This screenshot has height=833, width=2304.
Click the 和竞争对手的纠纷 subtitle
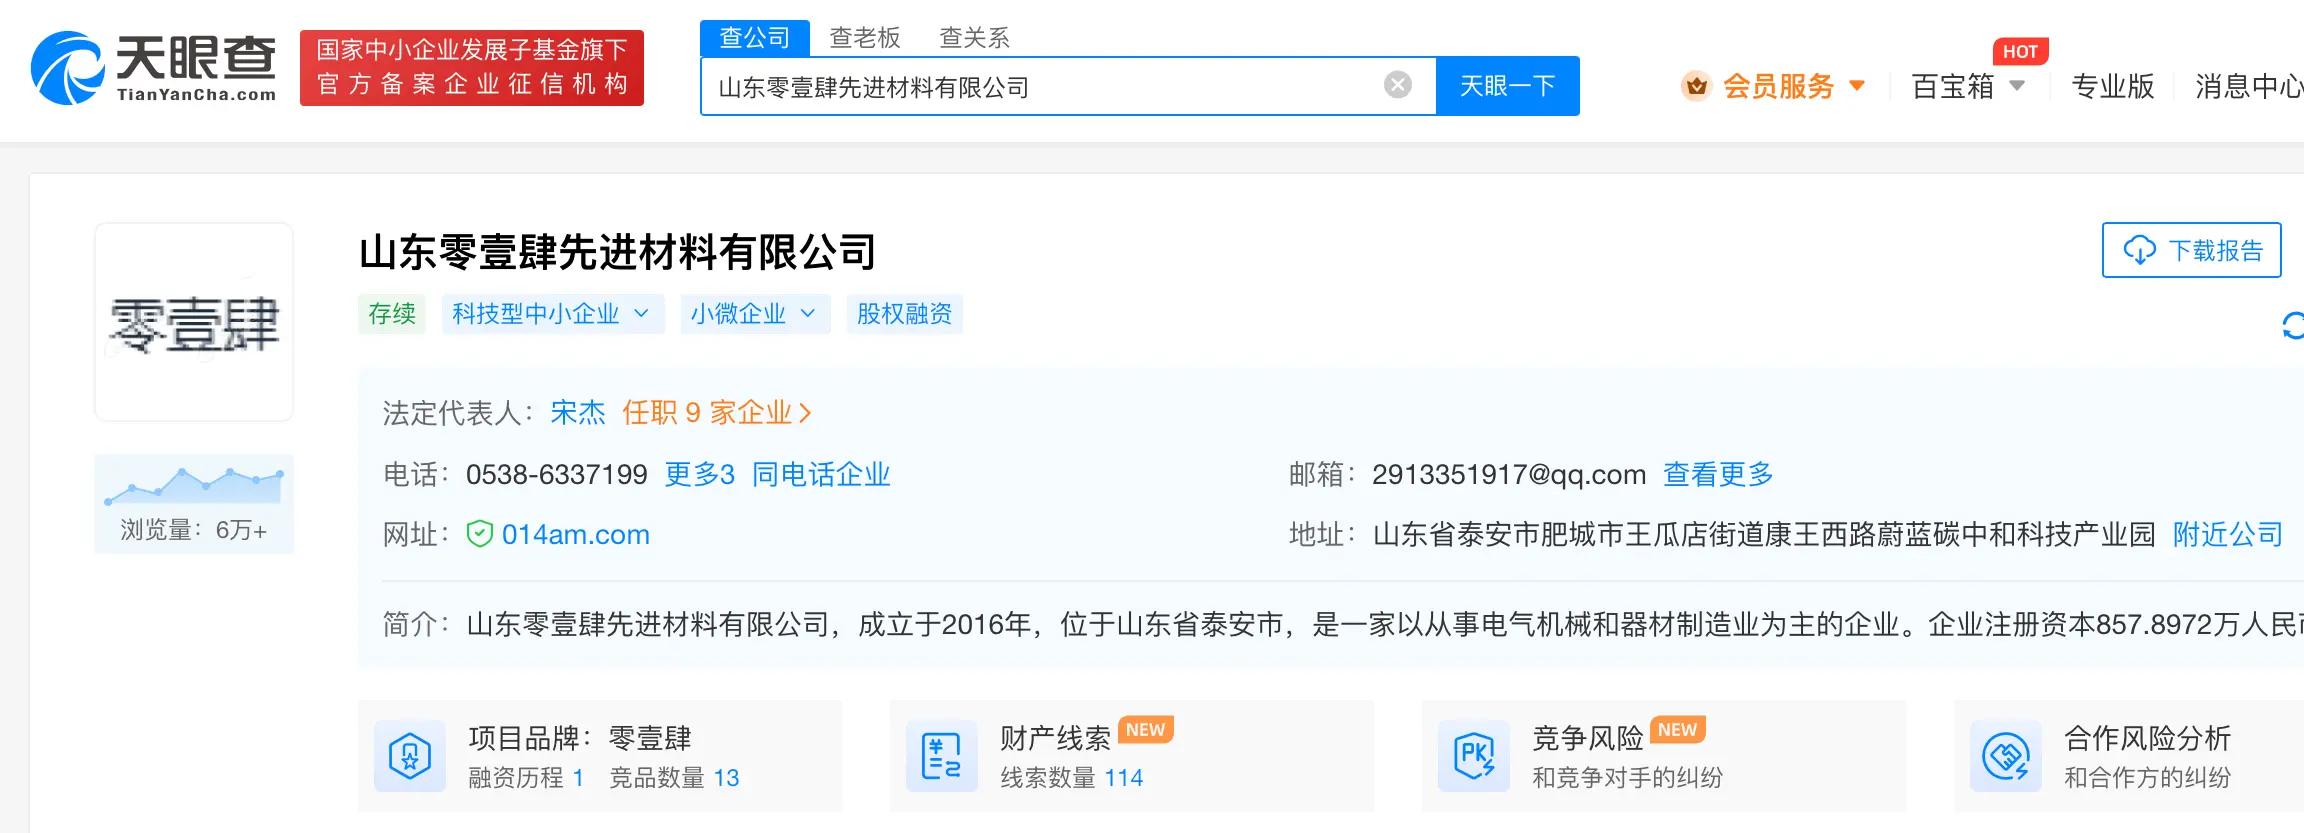pyautogui.click(x=1628, y=778)
